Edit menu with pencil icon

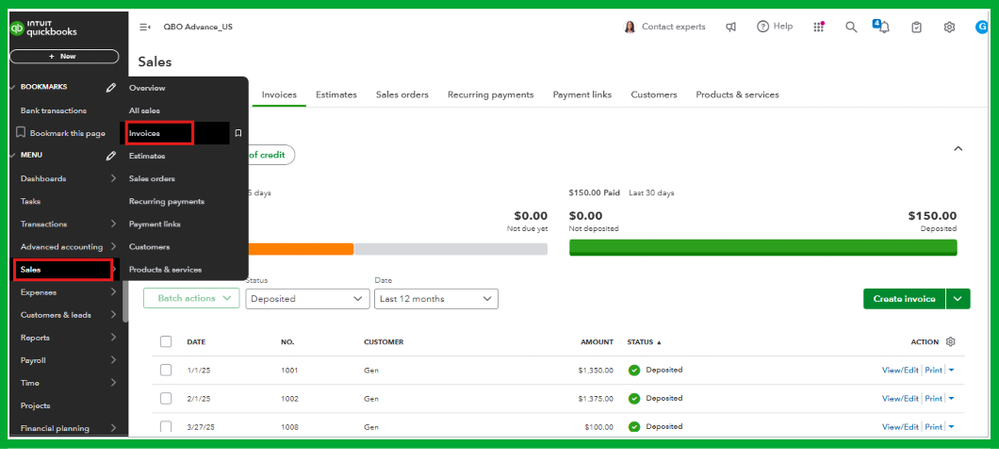click(111, 155)
